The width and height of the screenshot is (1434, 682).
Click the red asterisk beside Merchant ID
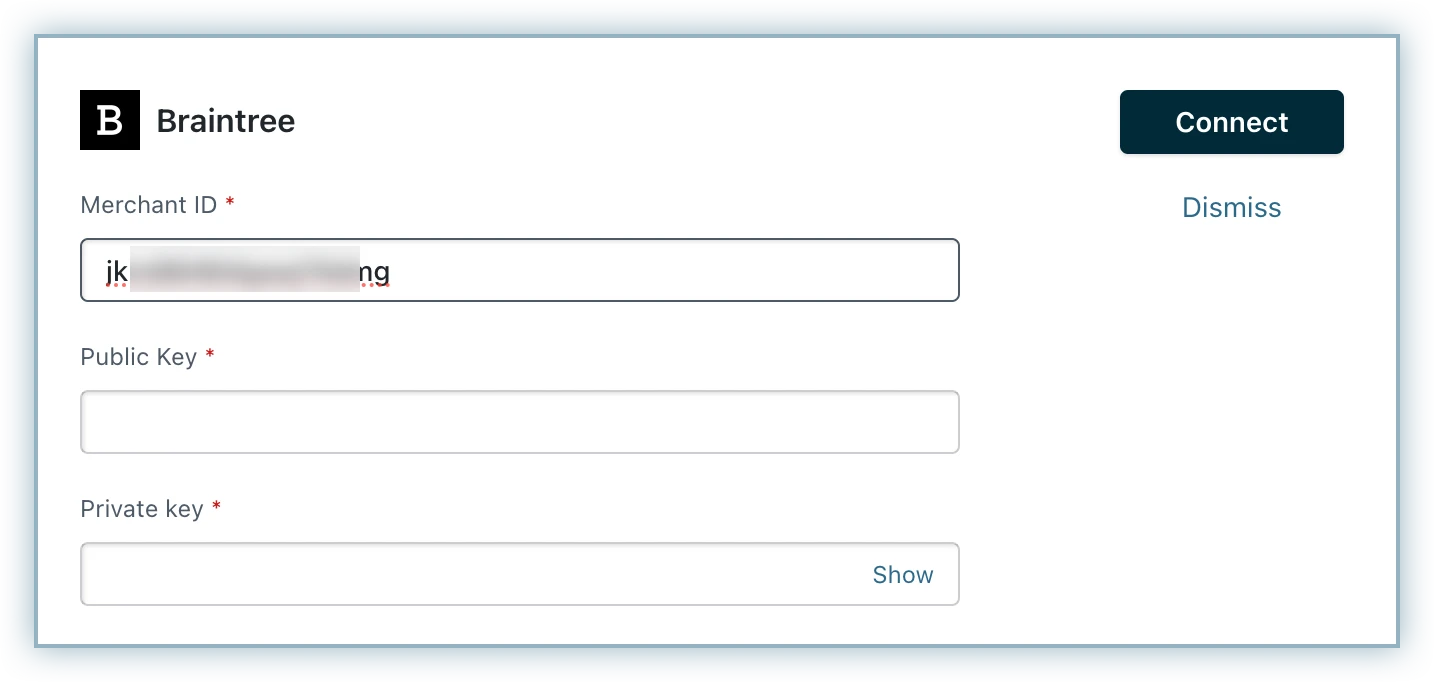pos(230,204)
